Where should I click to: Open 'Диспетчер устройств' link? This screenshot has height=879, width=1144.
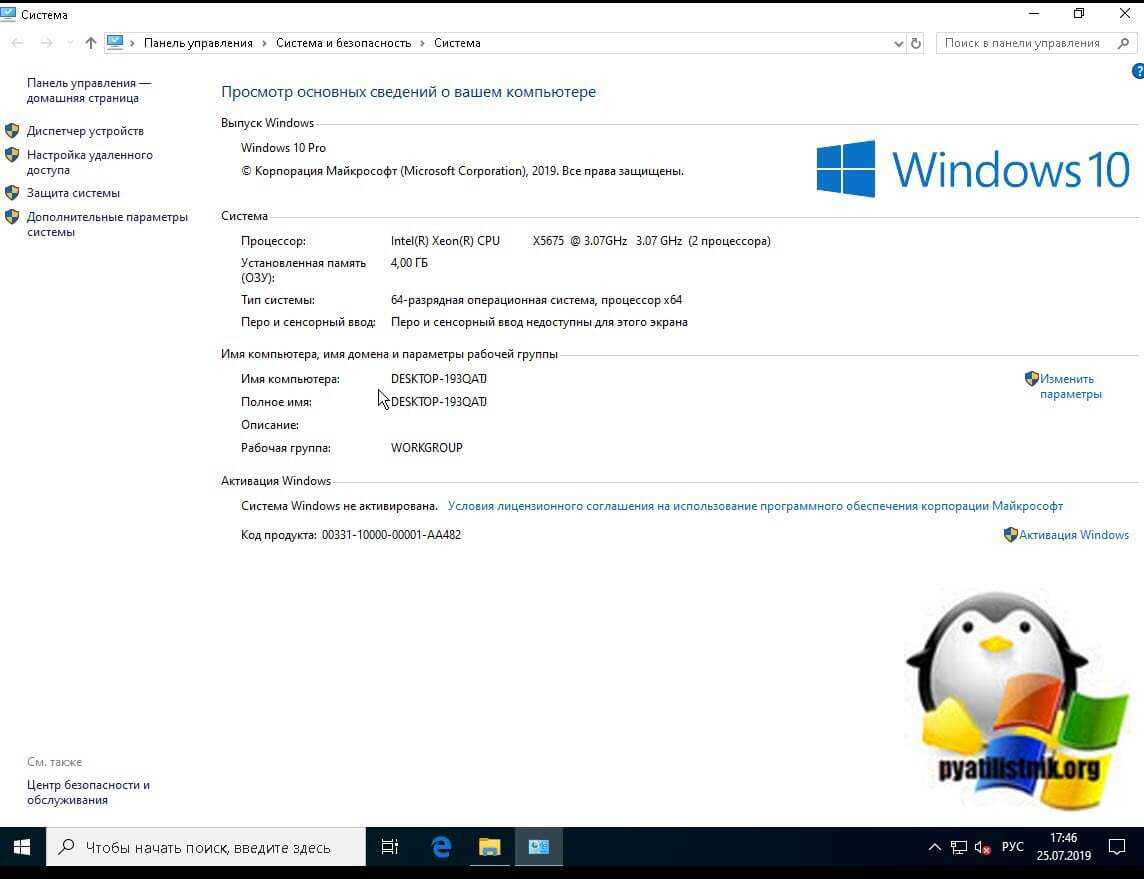tap(85, 131)
